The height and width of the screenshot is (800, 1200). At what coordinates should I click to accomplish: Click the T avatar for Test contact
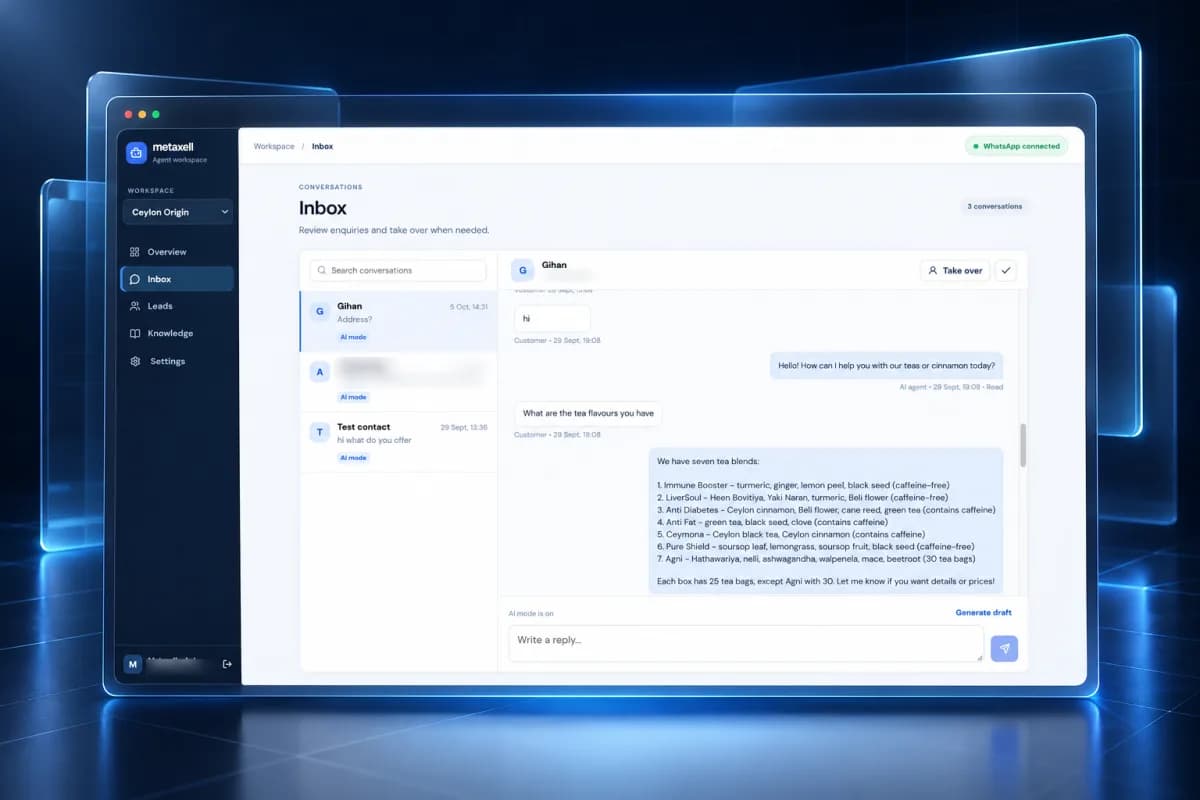320,432
